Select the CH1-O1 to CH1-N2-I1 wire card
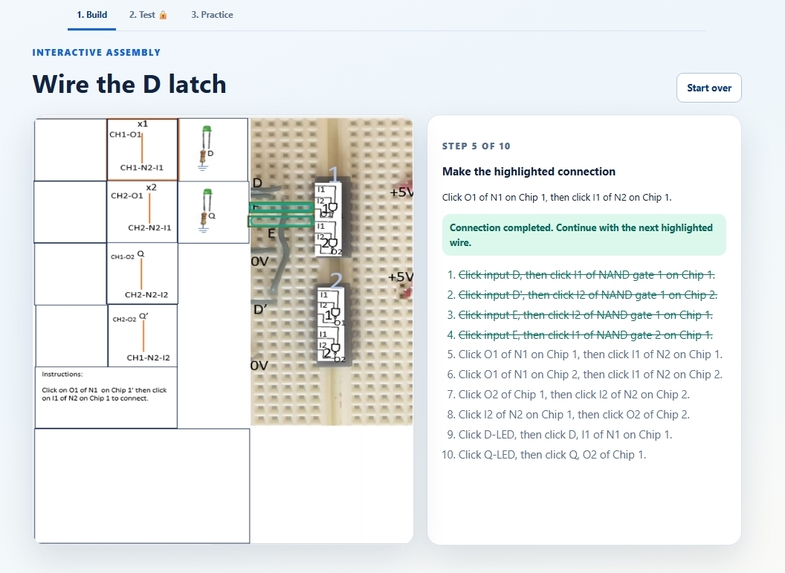 [x=142, y=150]
